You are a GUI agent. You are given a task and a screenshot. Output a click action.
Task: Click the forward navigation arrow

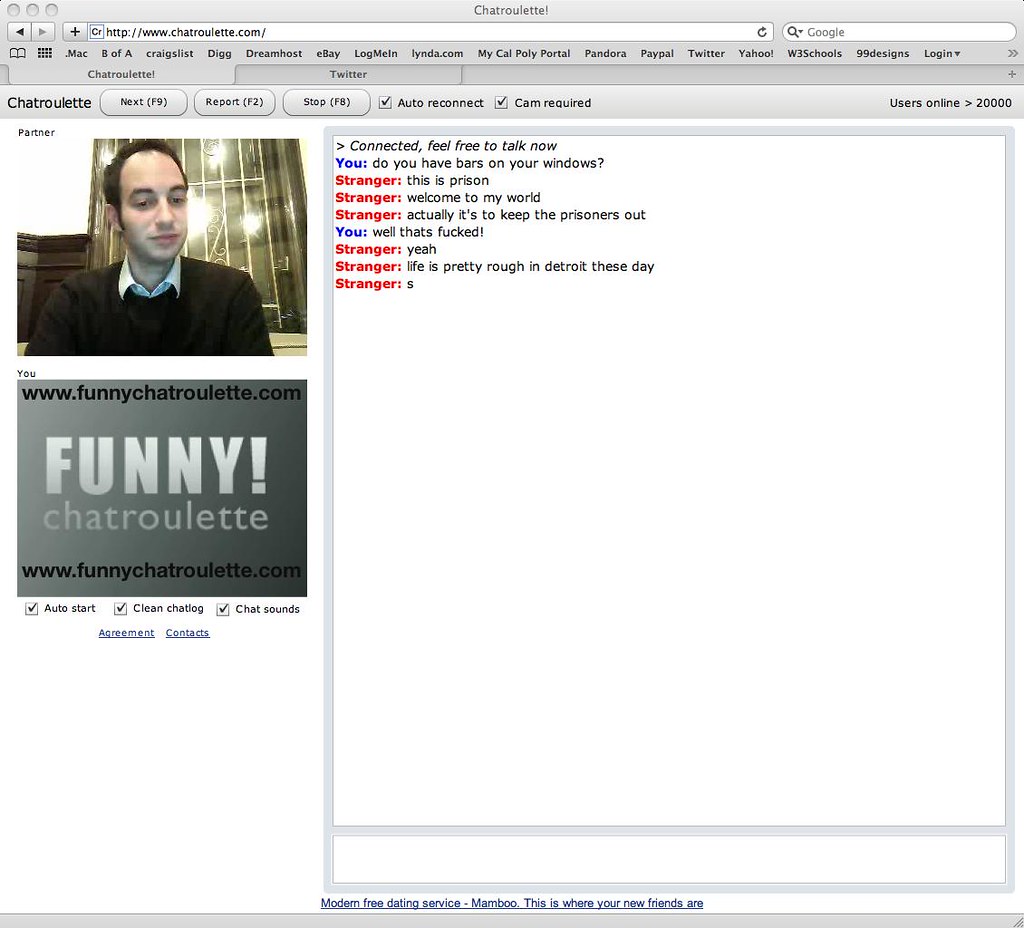tap(41, 31)
